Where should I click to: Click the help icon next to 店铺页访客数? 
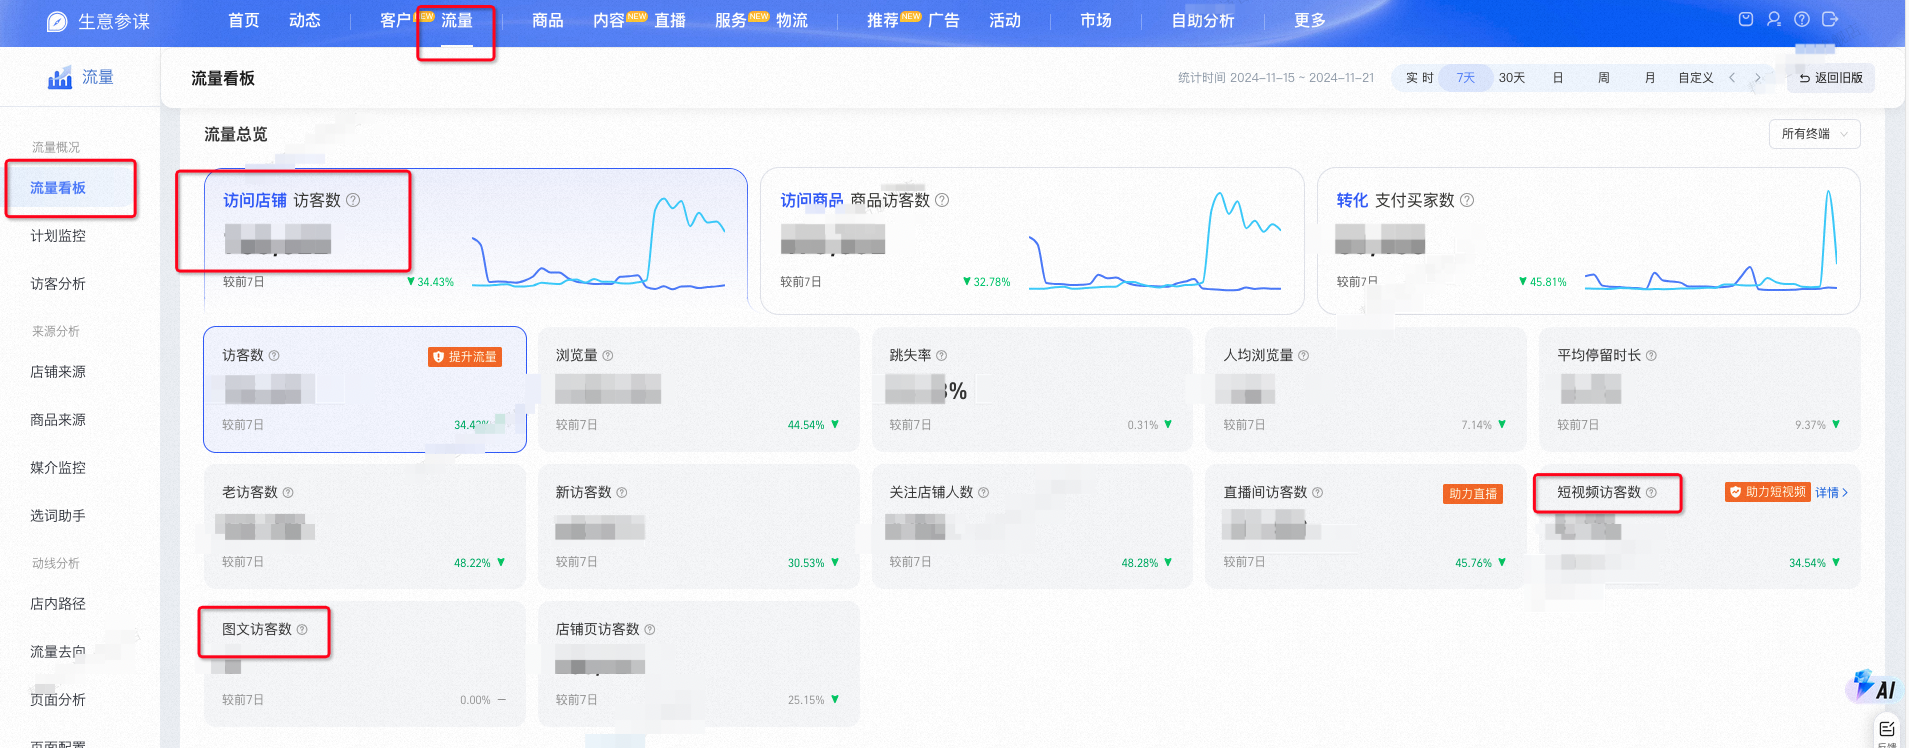tap(650, 630)
